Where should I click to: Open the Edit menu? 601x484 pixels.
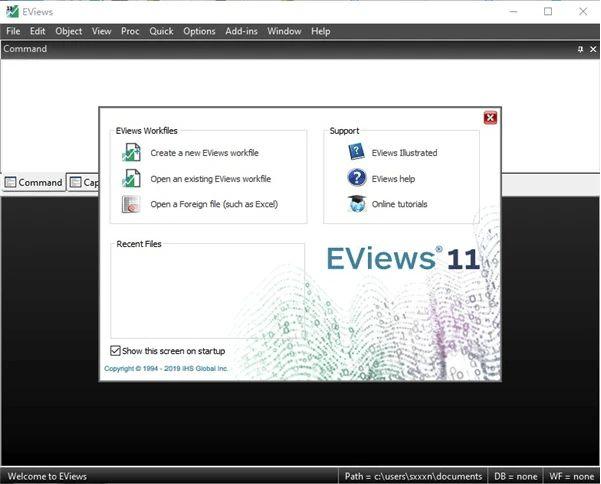pyautogui.click(x=38, y=31)
